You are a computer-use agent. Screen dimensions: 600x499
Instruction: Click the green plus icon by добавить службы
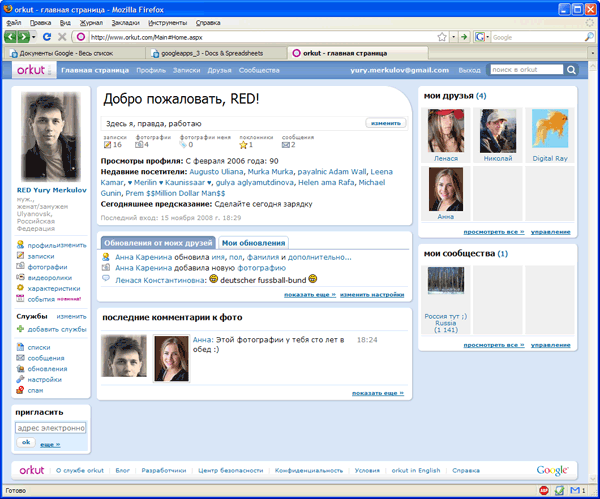tap(20, 329)
